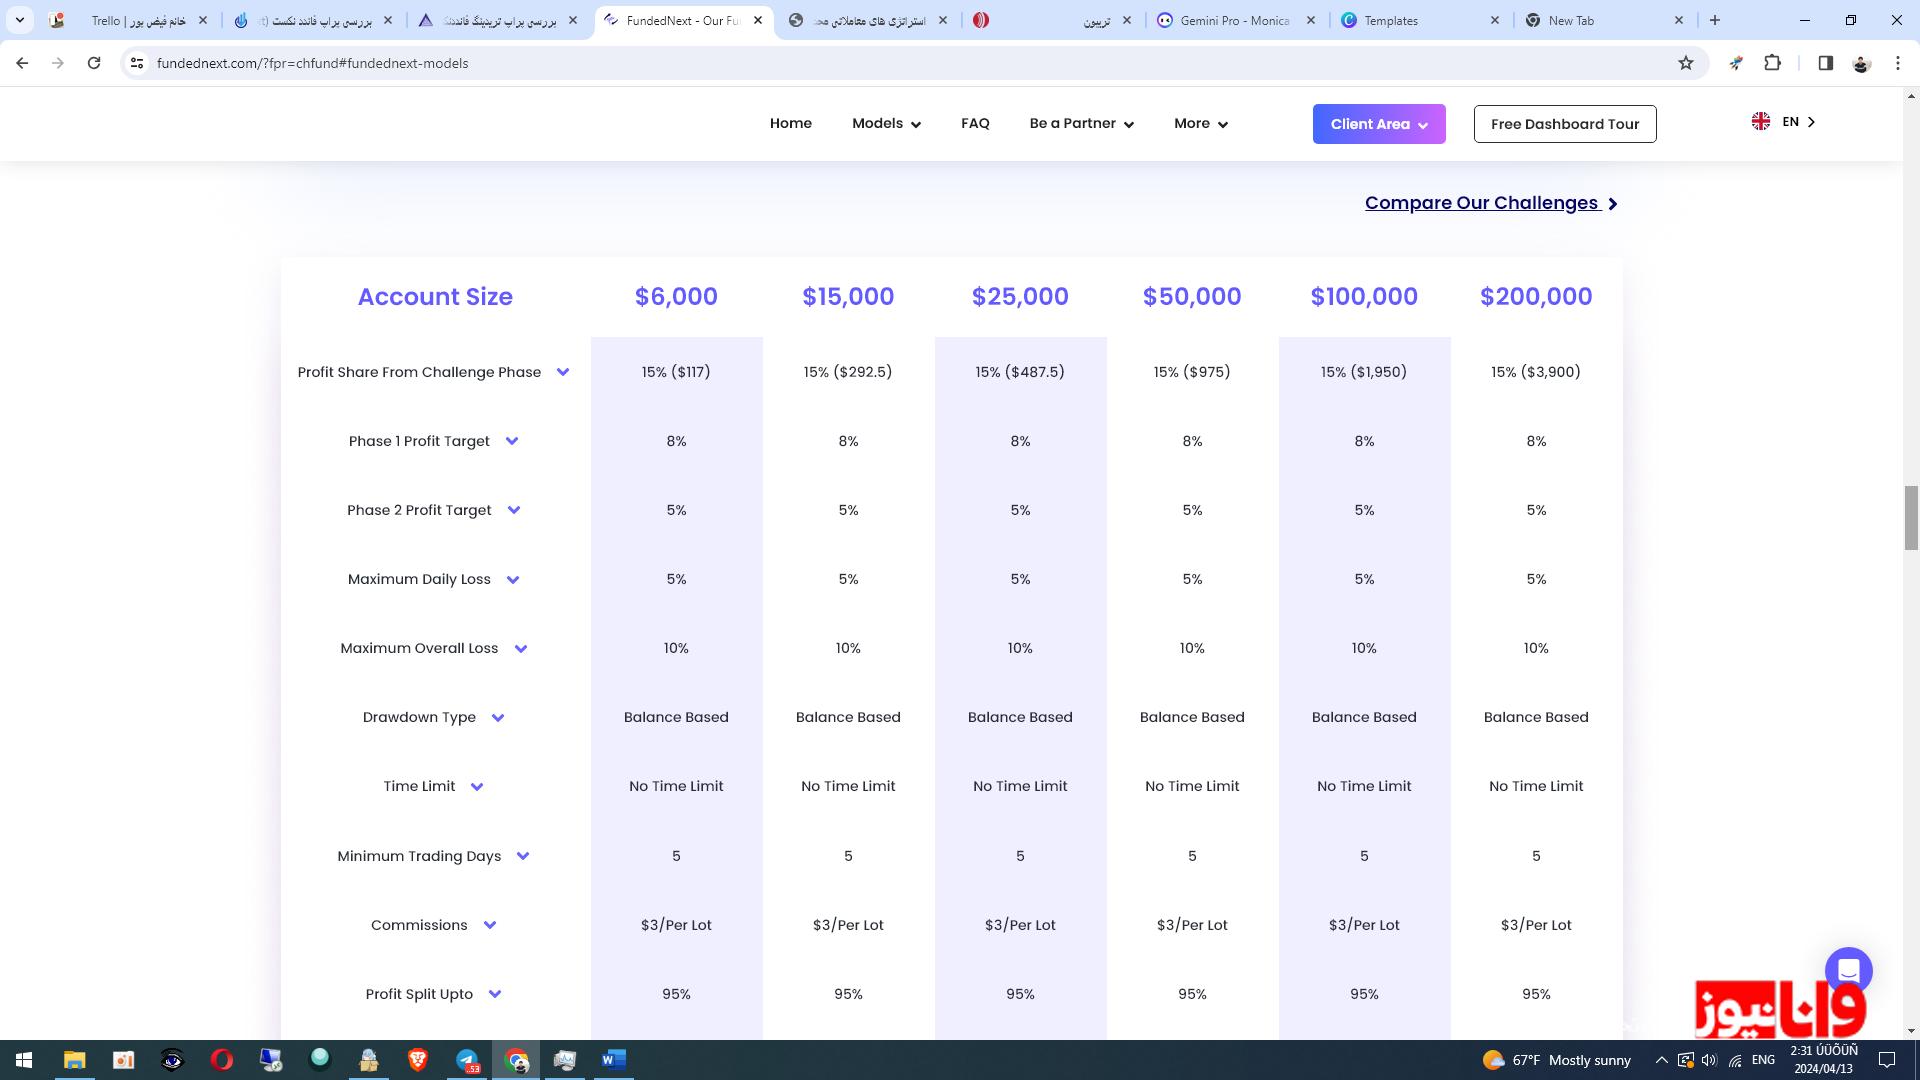1920x1080 pixels.
Task: Click the 15% ($3,900) profit share cell
Action: [x=1536, y=372]
